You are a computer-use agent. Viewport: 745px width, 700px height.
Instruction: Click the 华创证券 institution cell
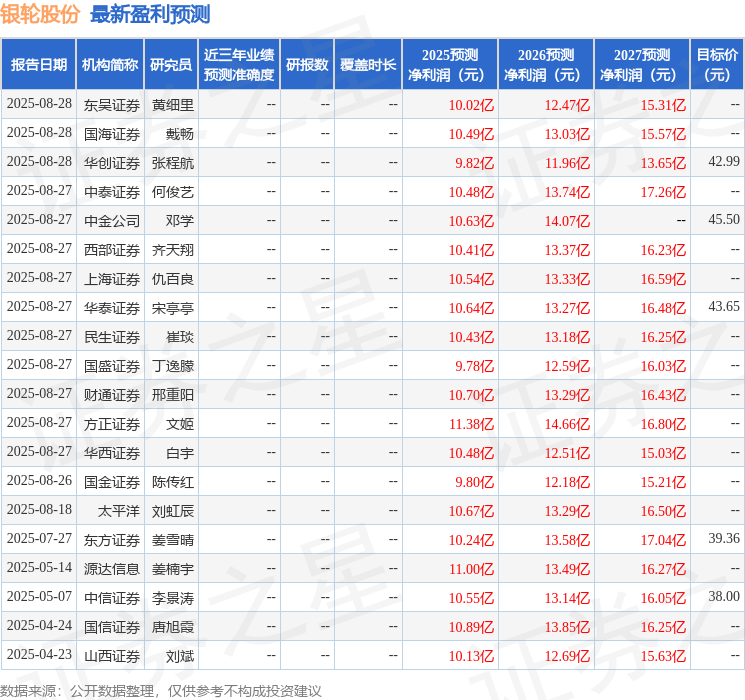click(112, 163)
